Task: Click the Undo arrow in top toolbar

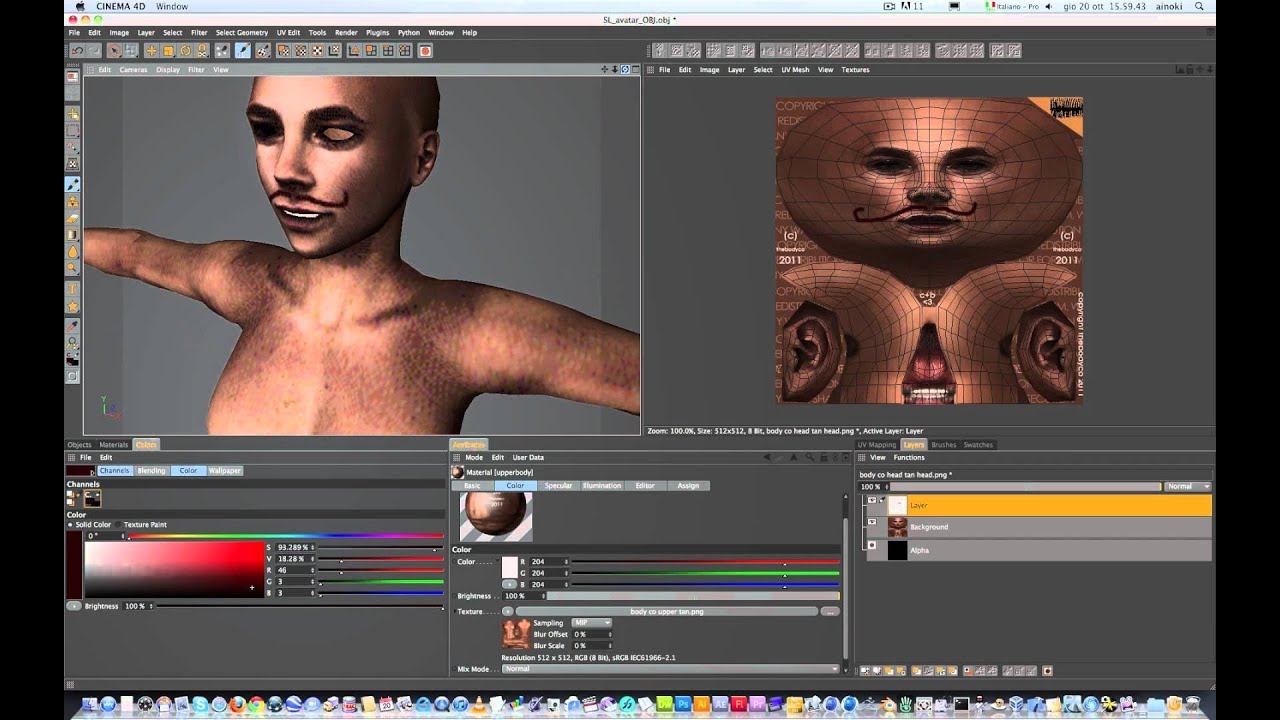Action: 77,50
